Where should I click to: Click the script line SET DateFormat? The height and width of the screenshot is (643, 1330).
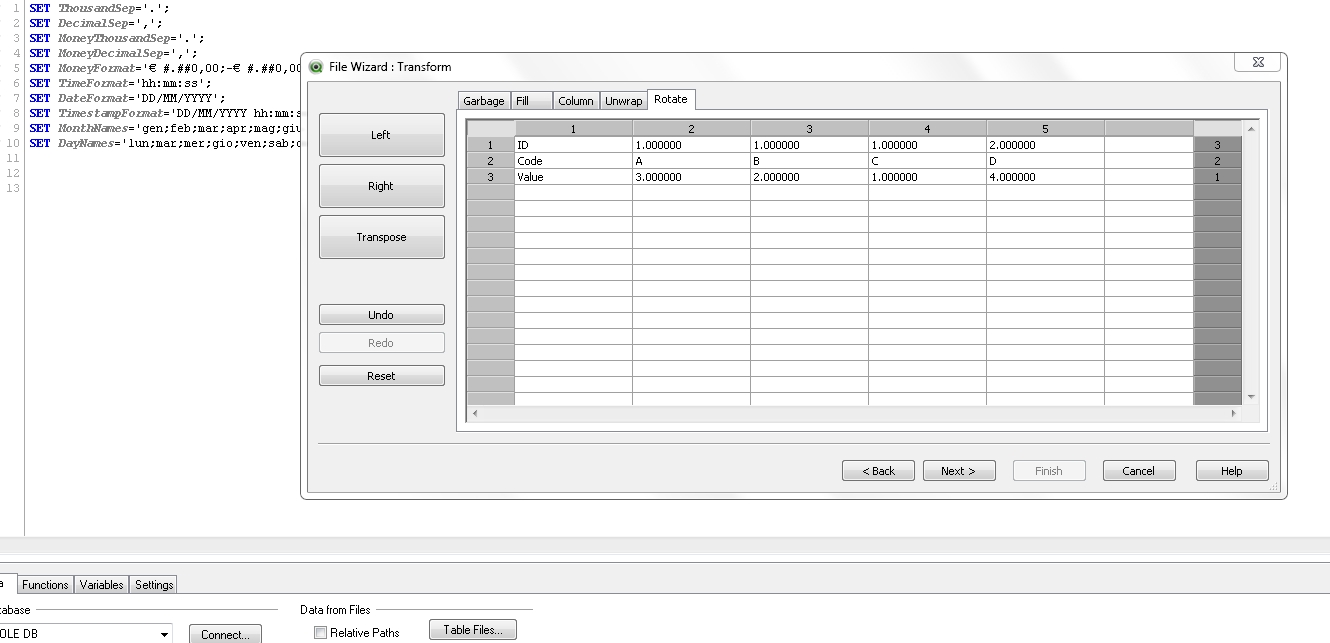click(125, 98)
